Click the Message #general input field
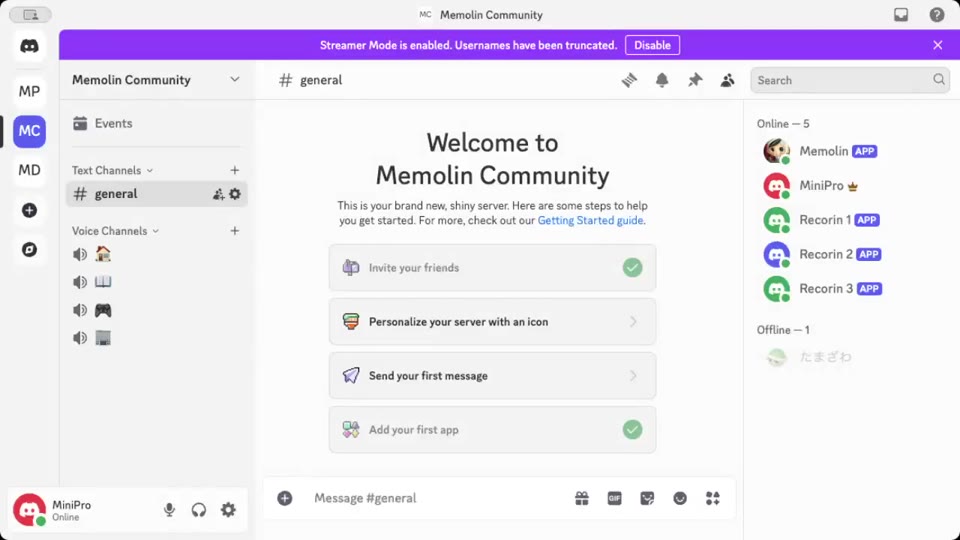 click(x=430, y=498)
